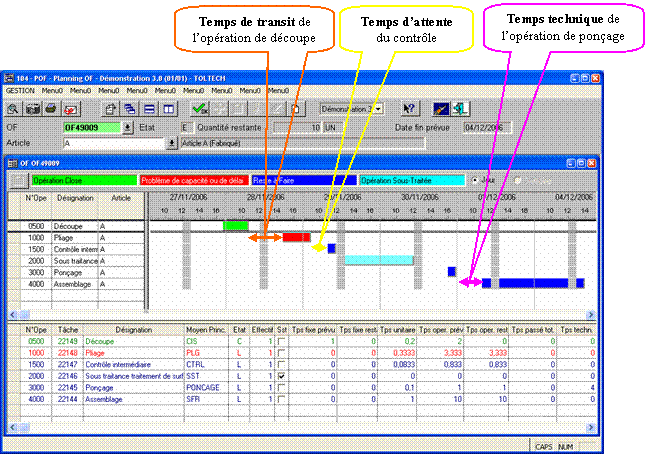Click the OF49009 input field

click(x=92, y=128)
